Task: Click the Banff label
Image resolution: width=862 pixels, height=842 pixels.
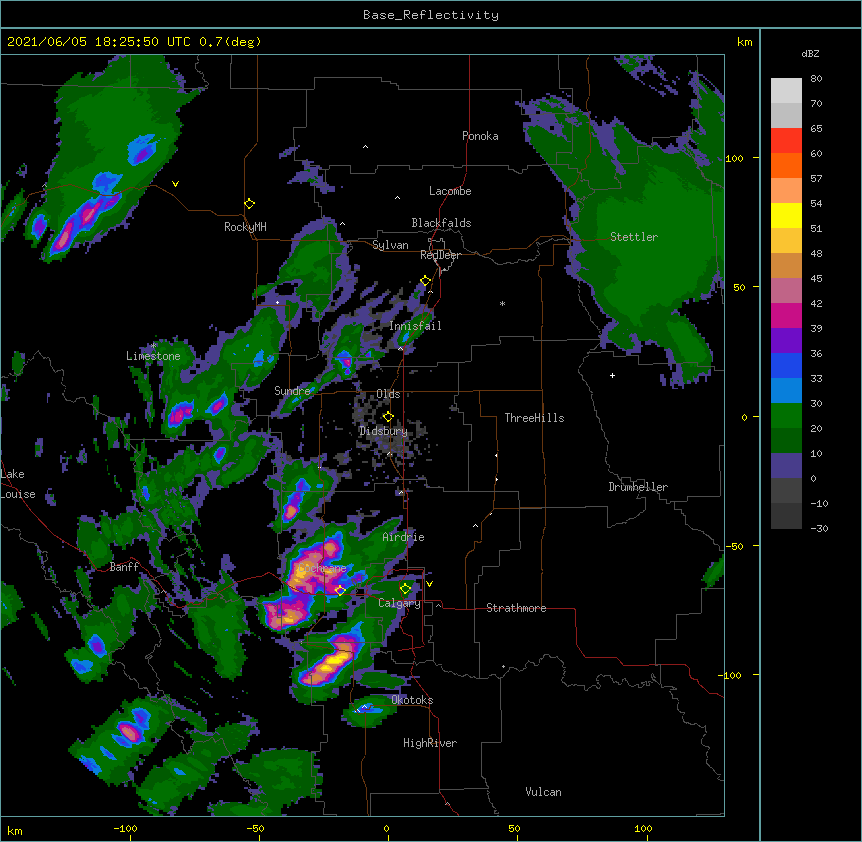Action: (x=124, y=567)
